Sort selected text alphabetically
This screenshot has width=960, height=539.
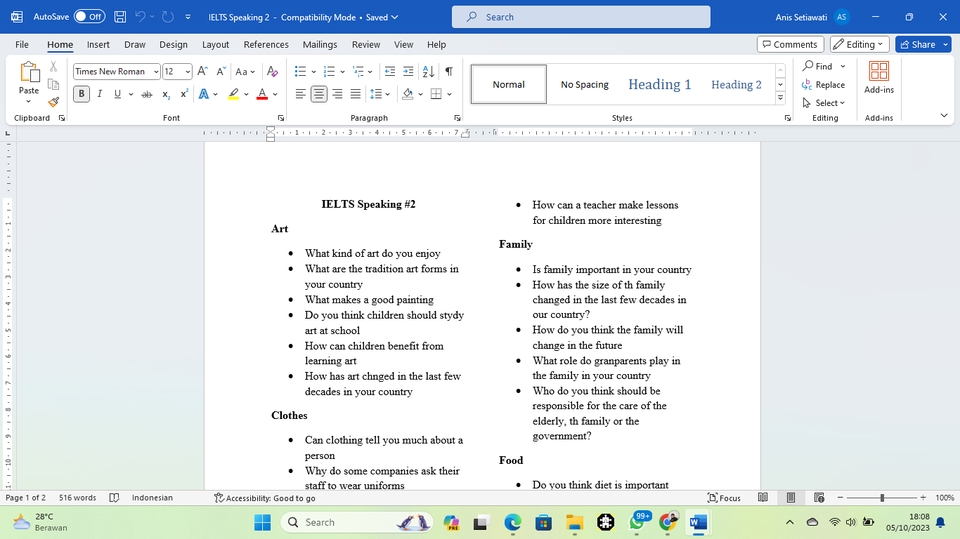(429, 72)
